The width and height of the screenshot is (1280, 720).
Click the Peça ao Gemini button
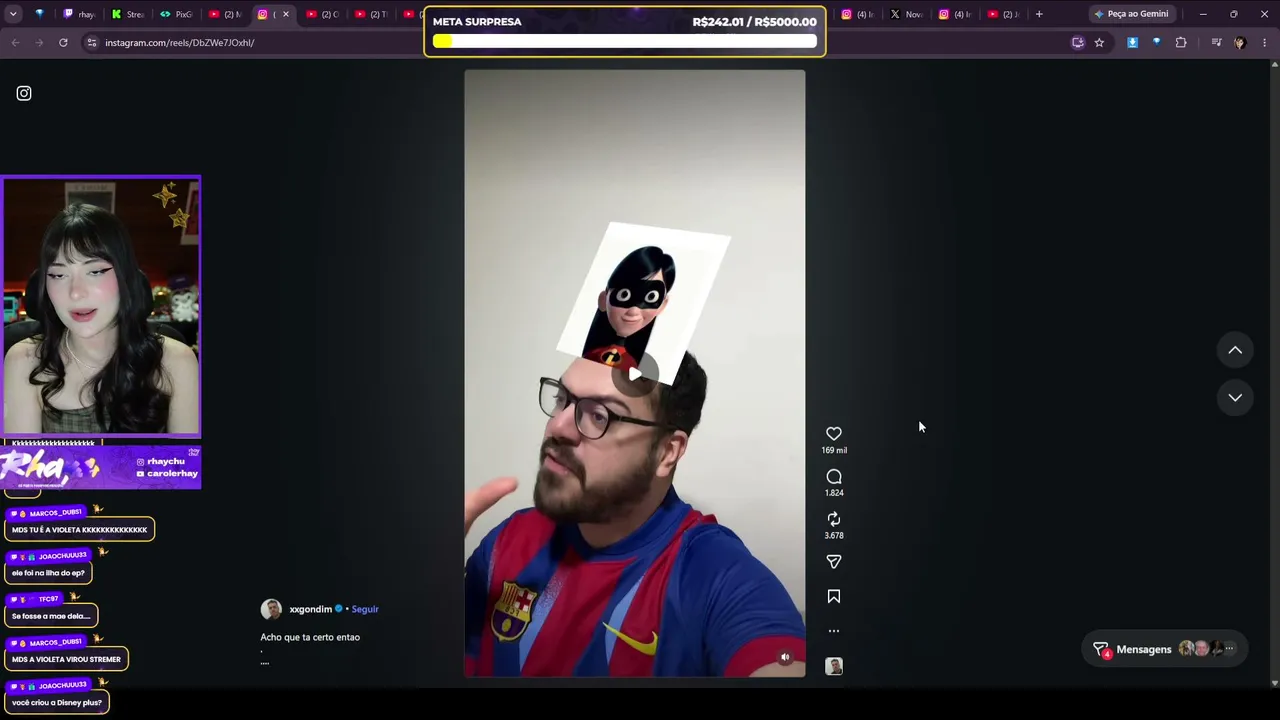coord(1132,14)
